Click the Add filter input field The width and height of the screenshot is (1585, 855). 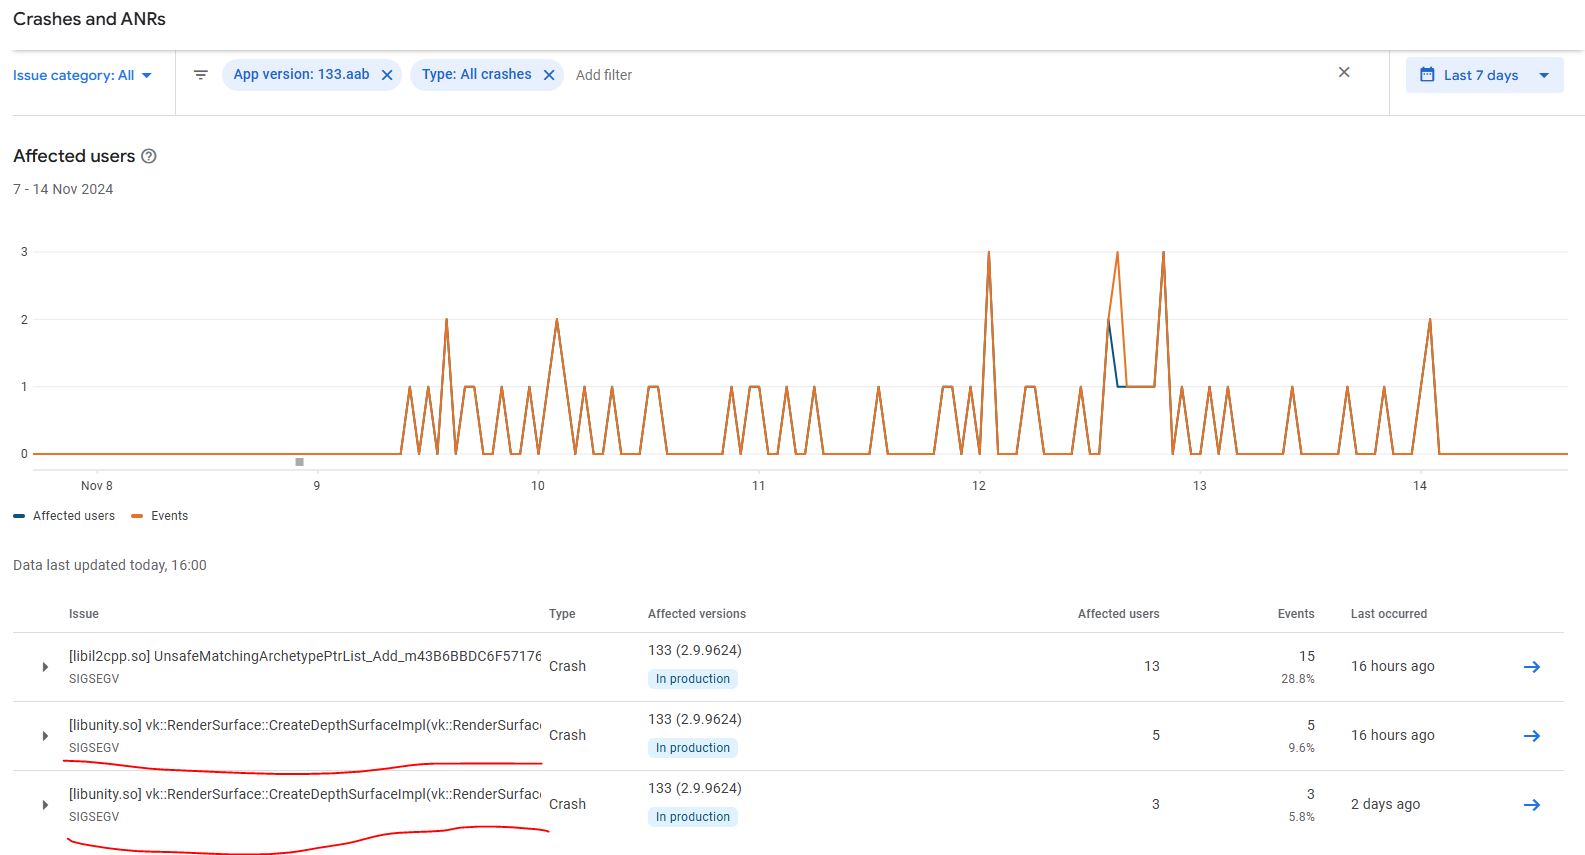click(604, 75)
